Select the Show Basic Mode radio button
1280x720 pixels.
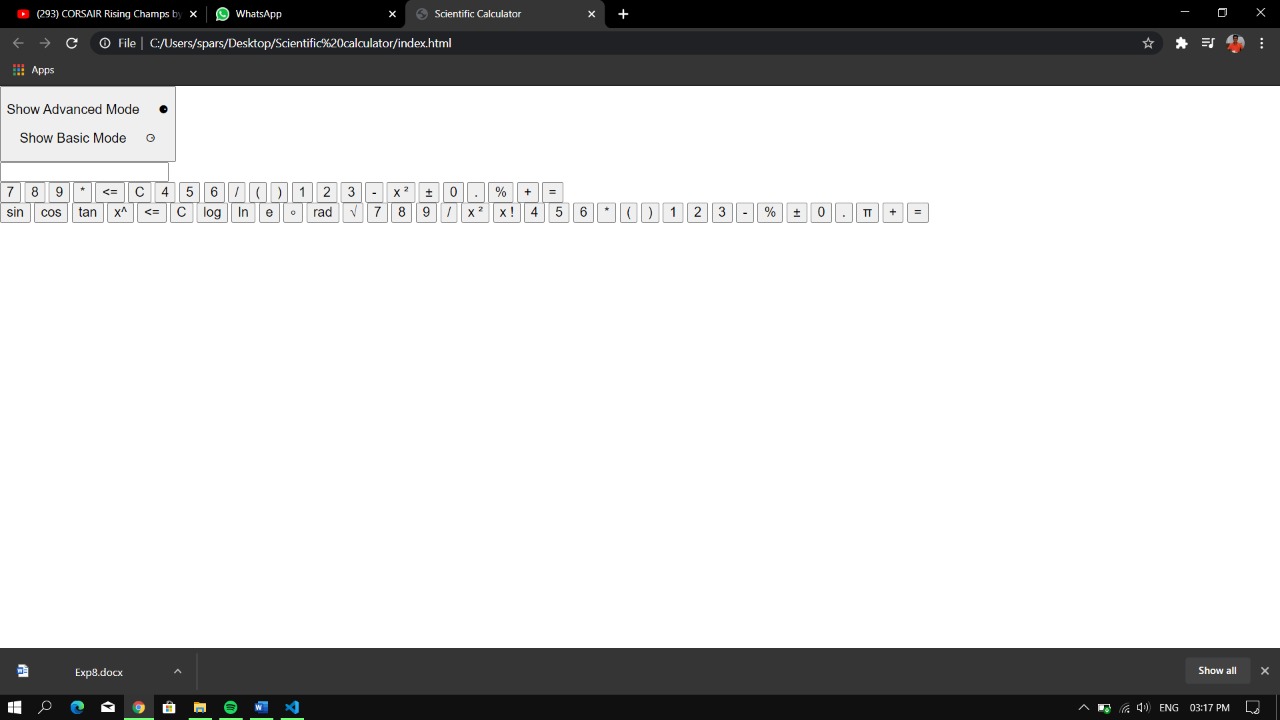pyautogui.click(x=150, y=138)
